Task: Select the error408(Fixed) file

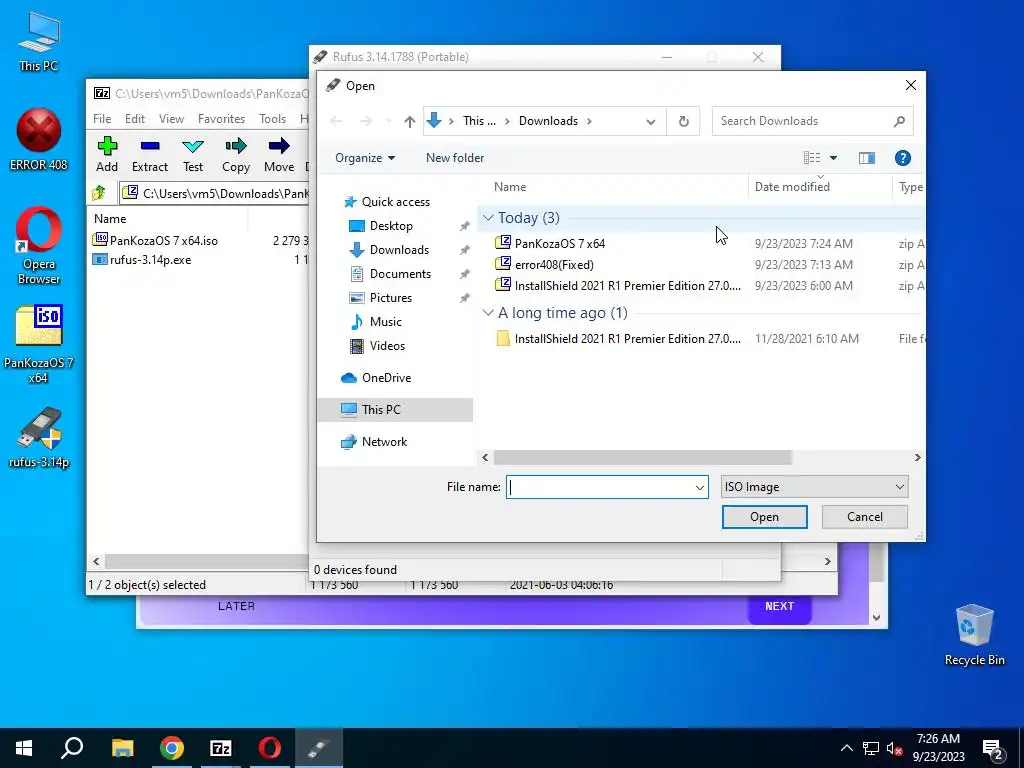Action: pyautogui.click(x=554, y=265)
